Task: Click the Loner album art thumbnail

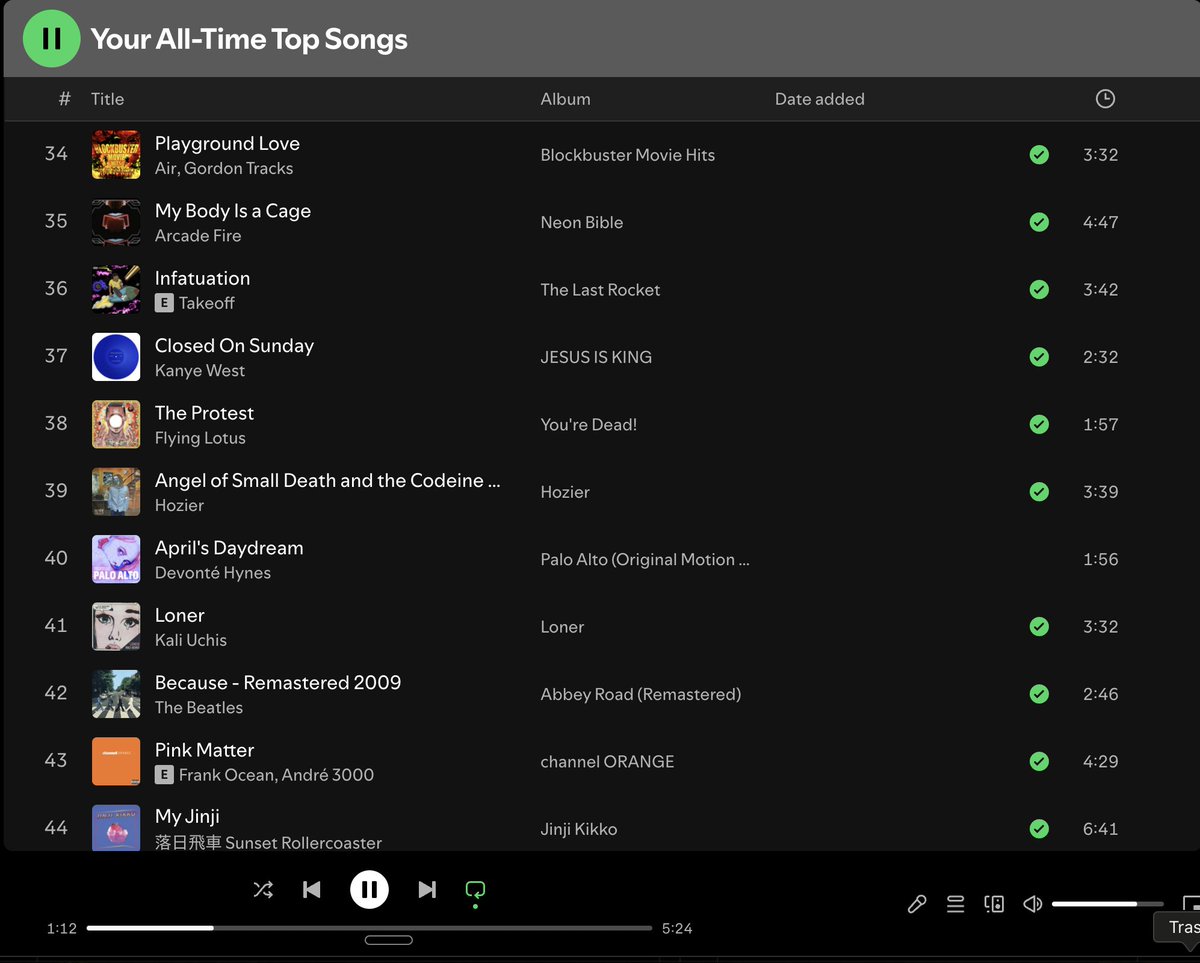Action: (x=116, y=626)
